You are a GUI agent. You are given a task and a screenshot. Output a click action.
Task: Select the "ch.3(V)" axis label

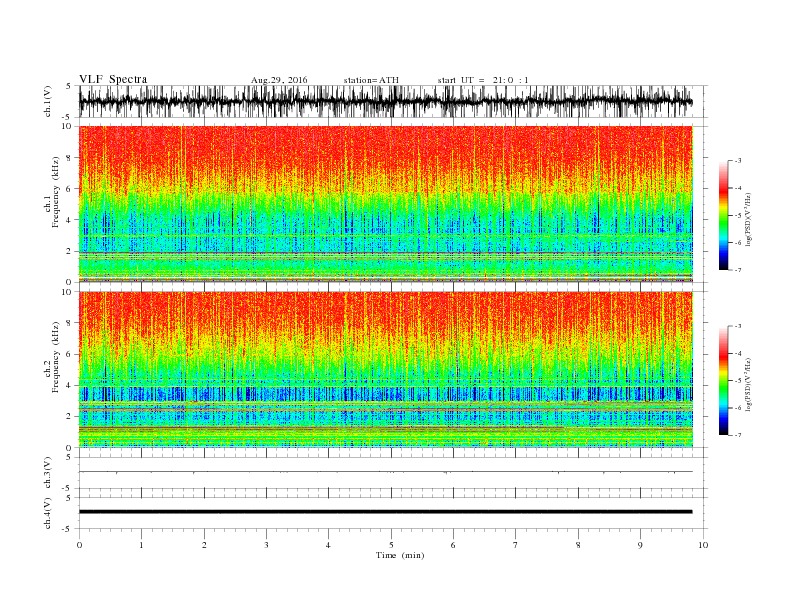48,473
